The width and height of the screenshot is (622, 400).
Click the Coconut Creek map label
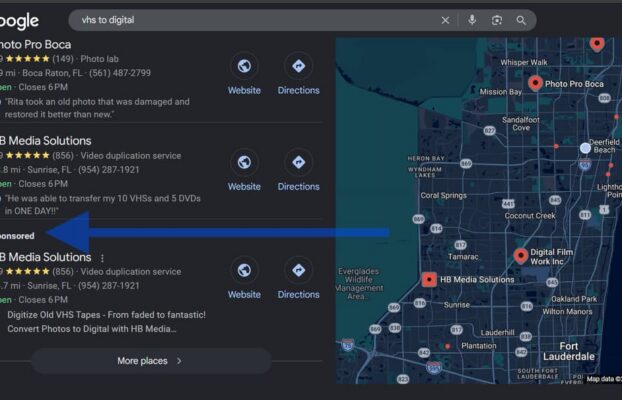point(530,216)
